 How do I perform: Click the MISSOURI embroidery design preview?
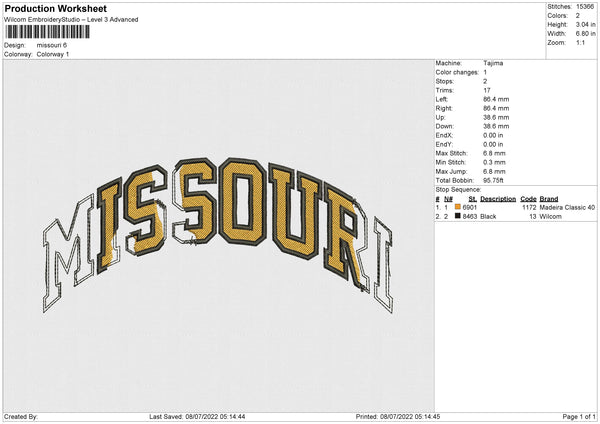coord(217,235)
